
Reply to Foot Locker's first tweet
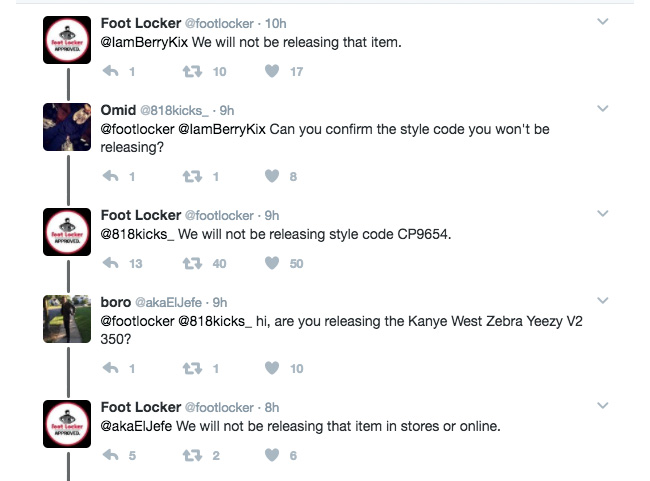pyautogui.click(x=112, y=71)
